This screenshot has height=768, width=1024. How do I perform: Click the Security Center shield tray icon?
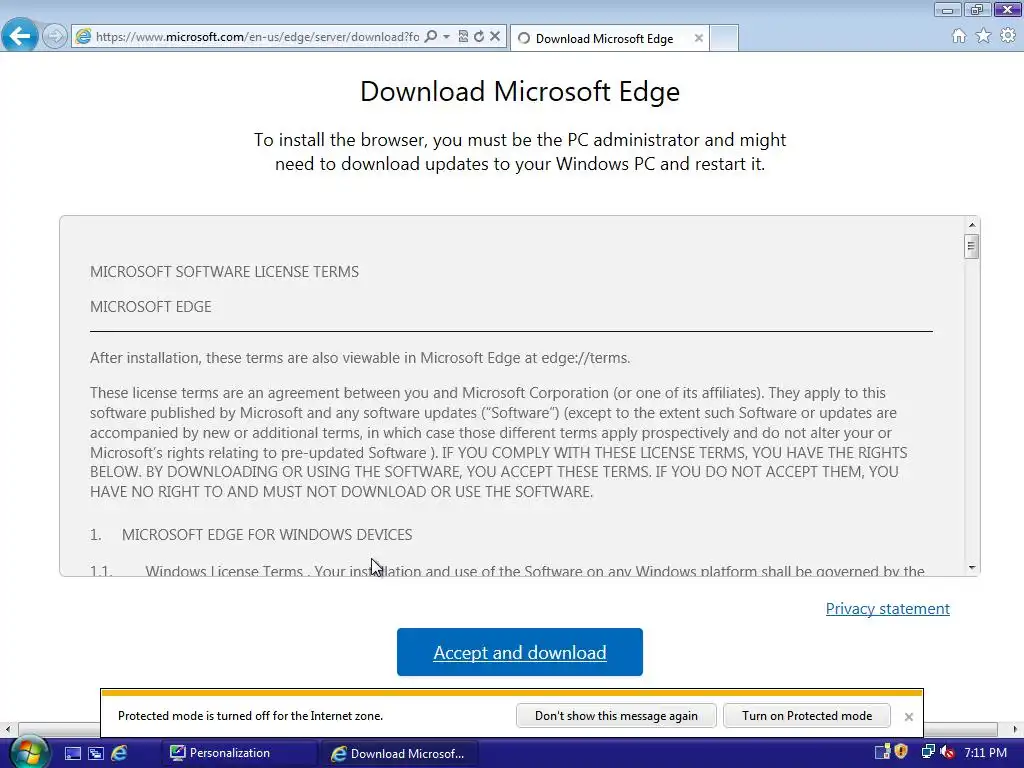(901, 752)
